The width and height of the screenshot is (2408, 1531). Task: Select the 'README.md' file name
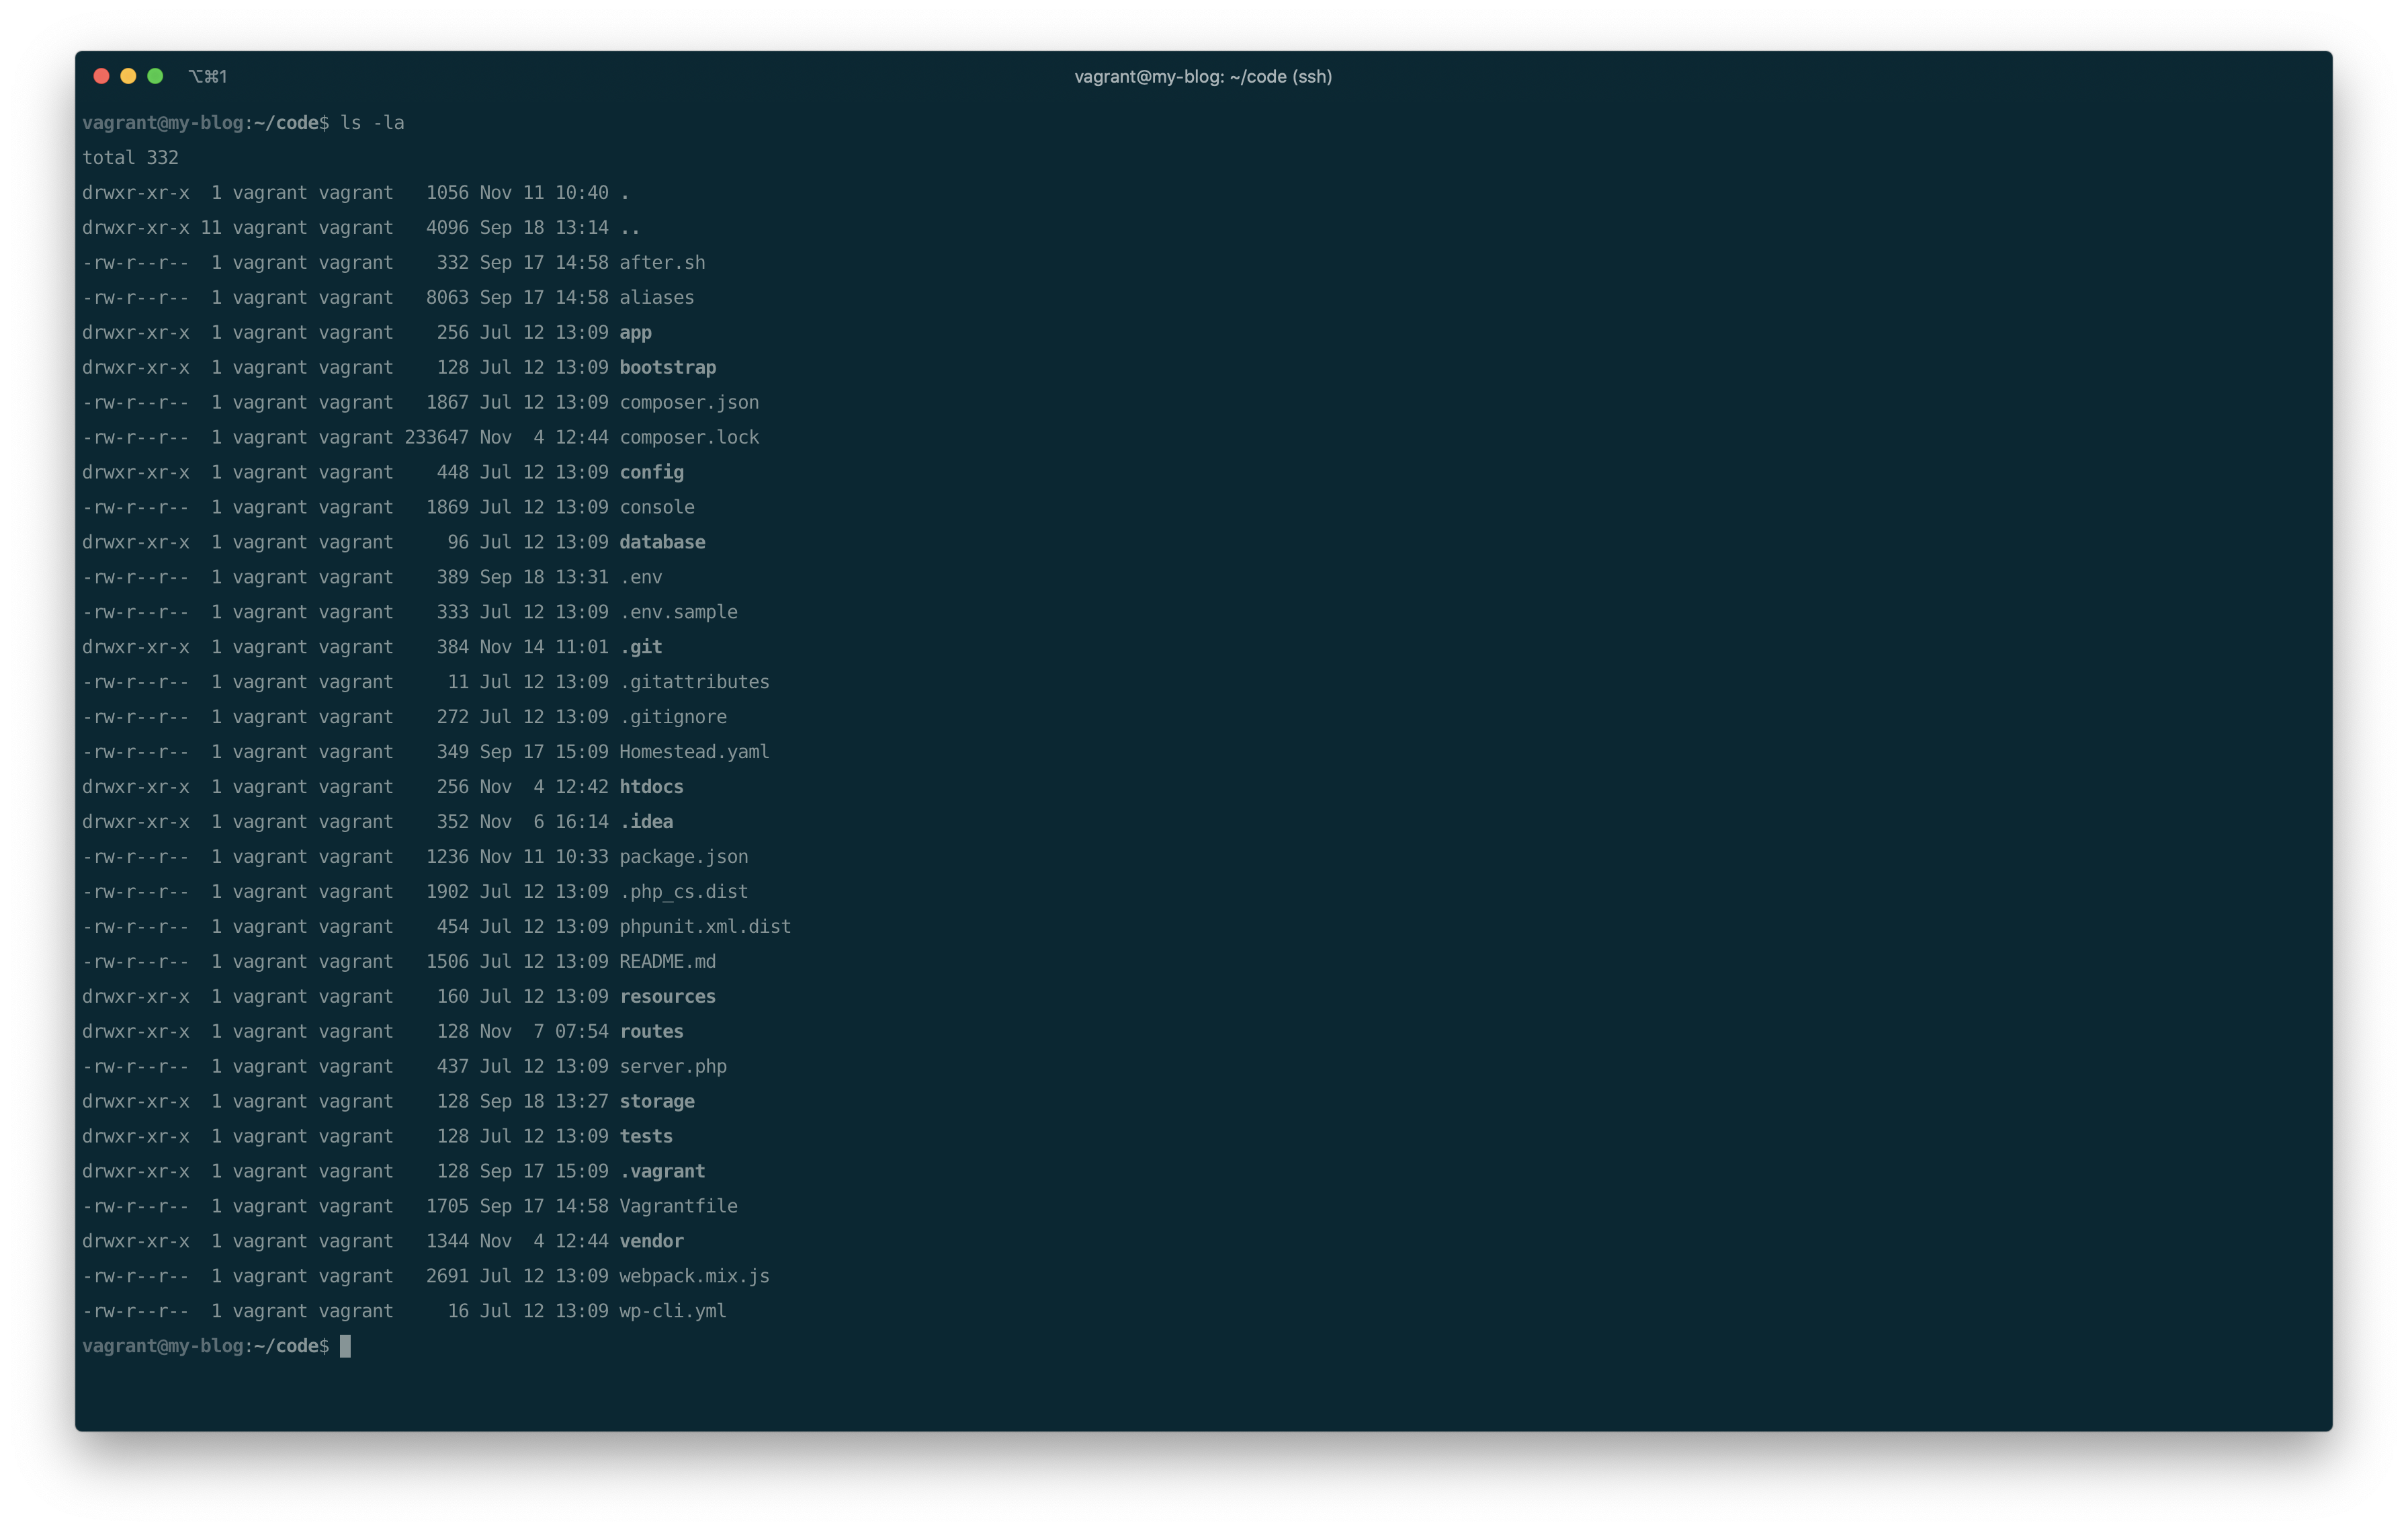point(668,962)
